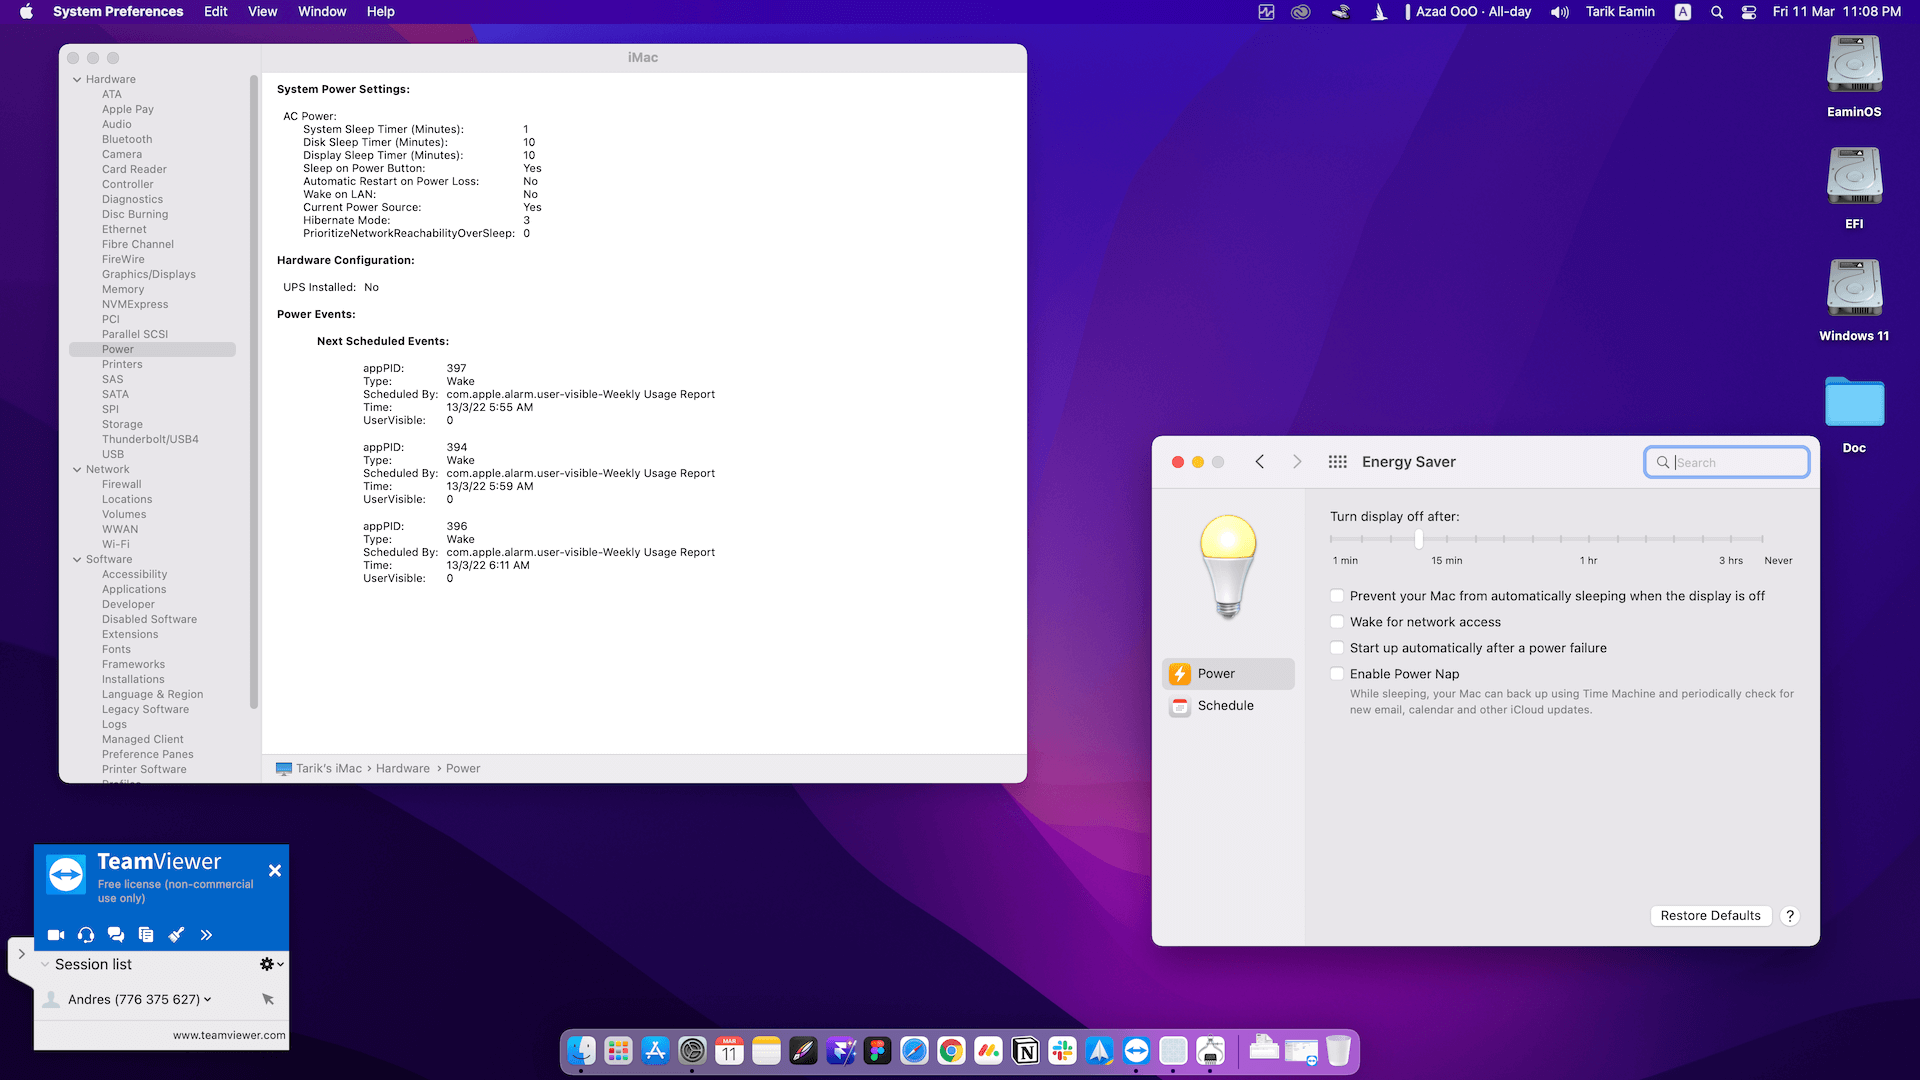The image size is (1920, 1080).
Task: Visit www.teamviewer.com link
Action: click(x=229, y=1035)
